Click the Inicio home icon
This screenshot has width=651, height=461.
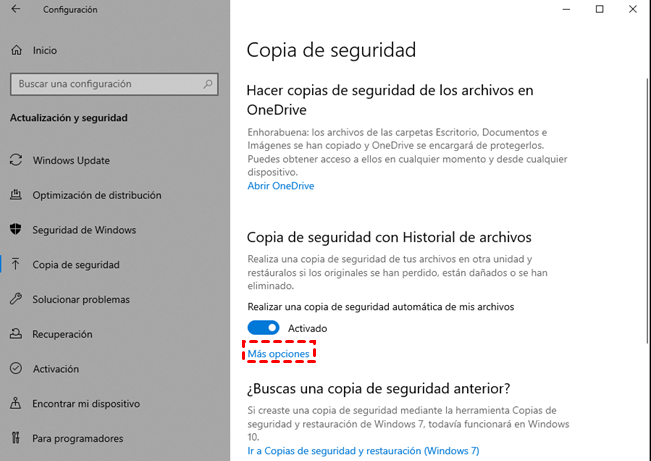tap(16, 50)
